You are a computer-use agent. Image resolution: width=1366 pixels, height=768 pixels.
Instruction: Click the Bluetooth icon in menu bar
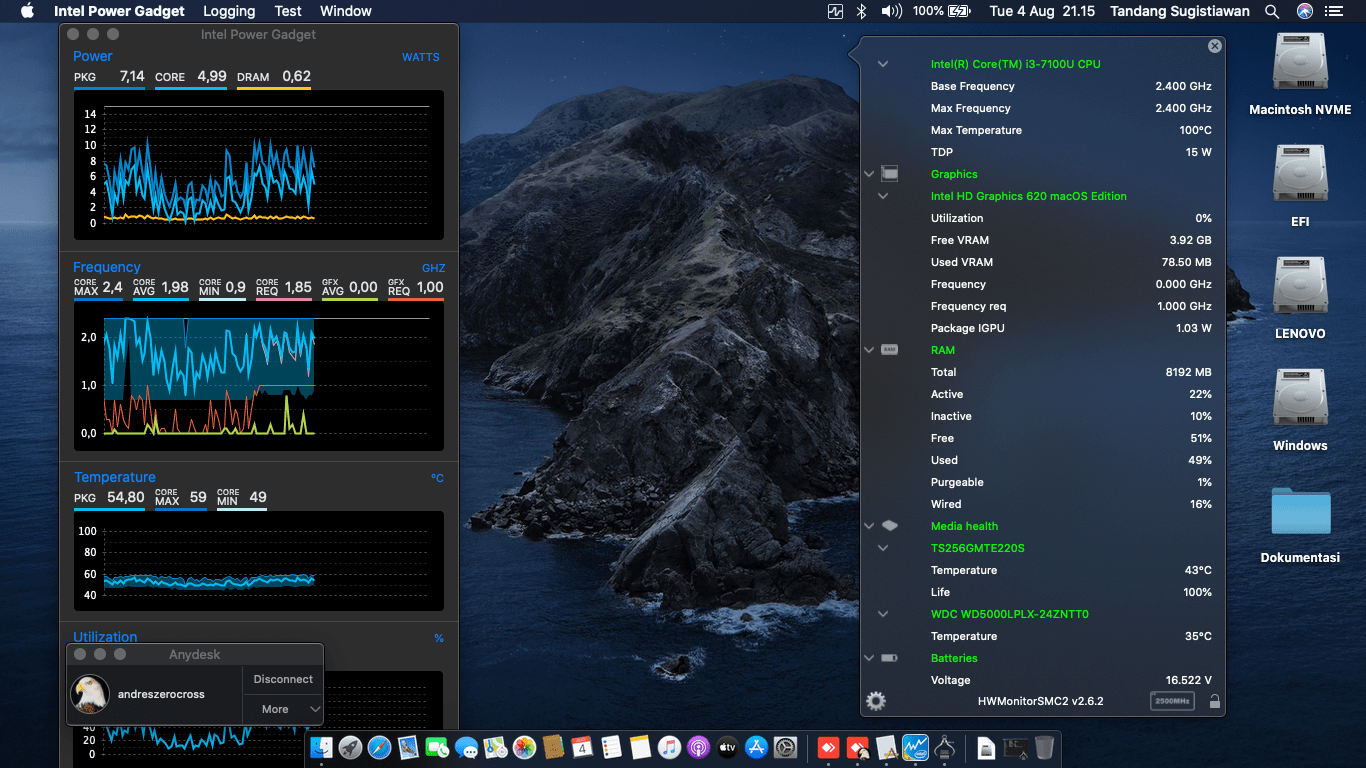click(x=862, y=11)
